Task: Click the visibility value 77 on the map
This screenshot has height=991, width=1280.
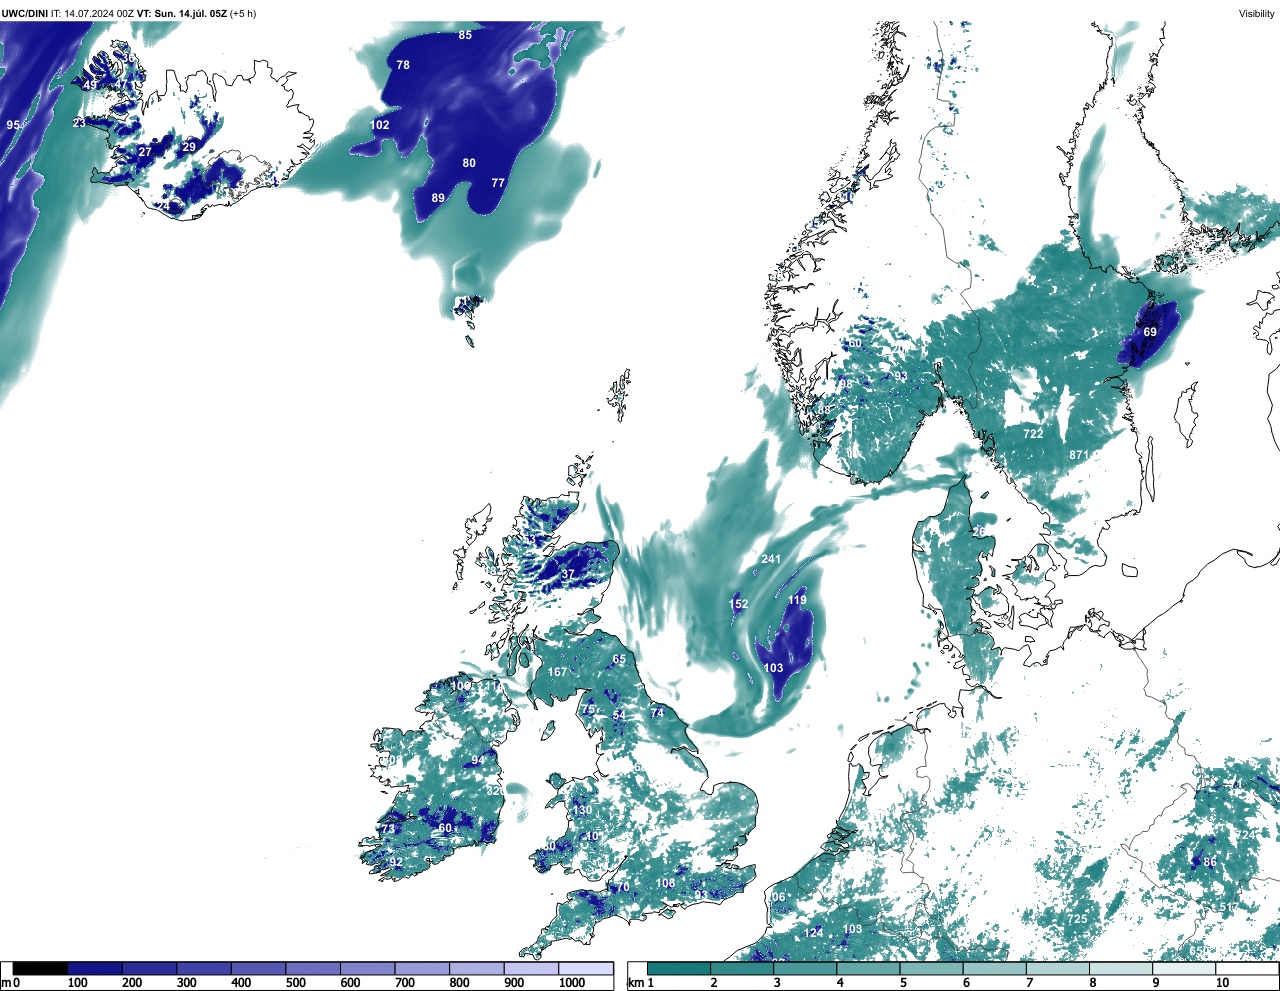Action: coord(498,183)
